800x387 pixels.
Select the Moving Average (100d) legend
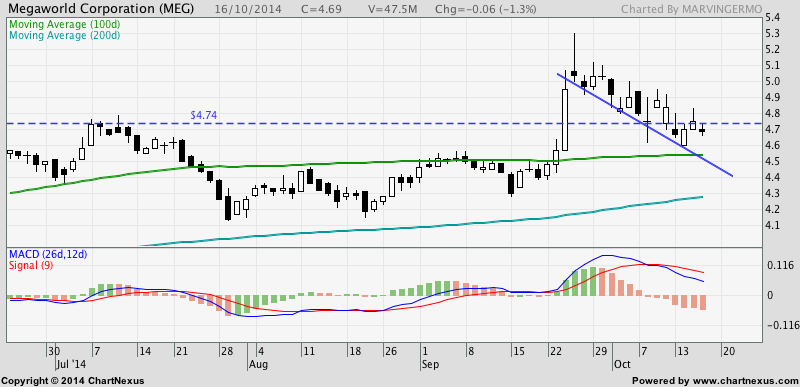click(64, 24)
